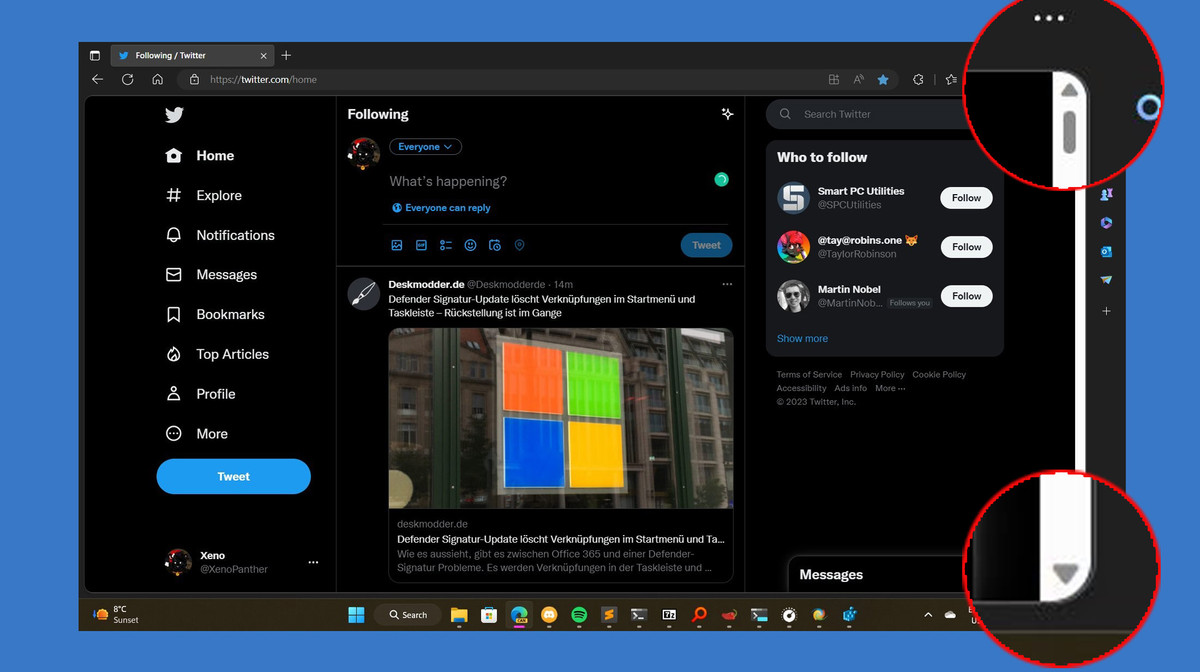
Task: Schedule the tweet via calendar icon
Action: point(495,245)
